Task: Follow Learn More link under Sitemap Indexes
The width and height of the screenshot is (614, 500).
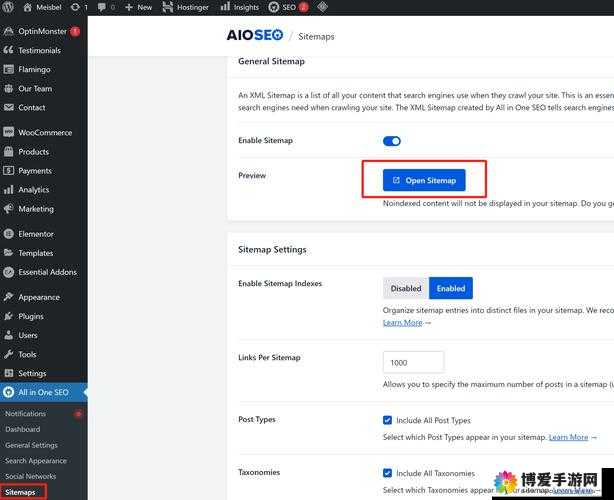Action: point(403,323)
